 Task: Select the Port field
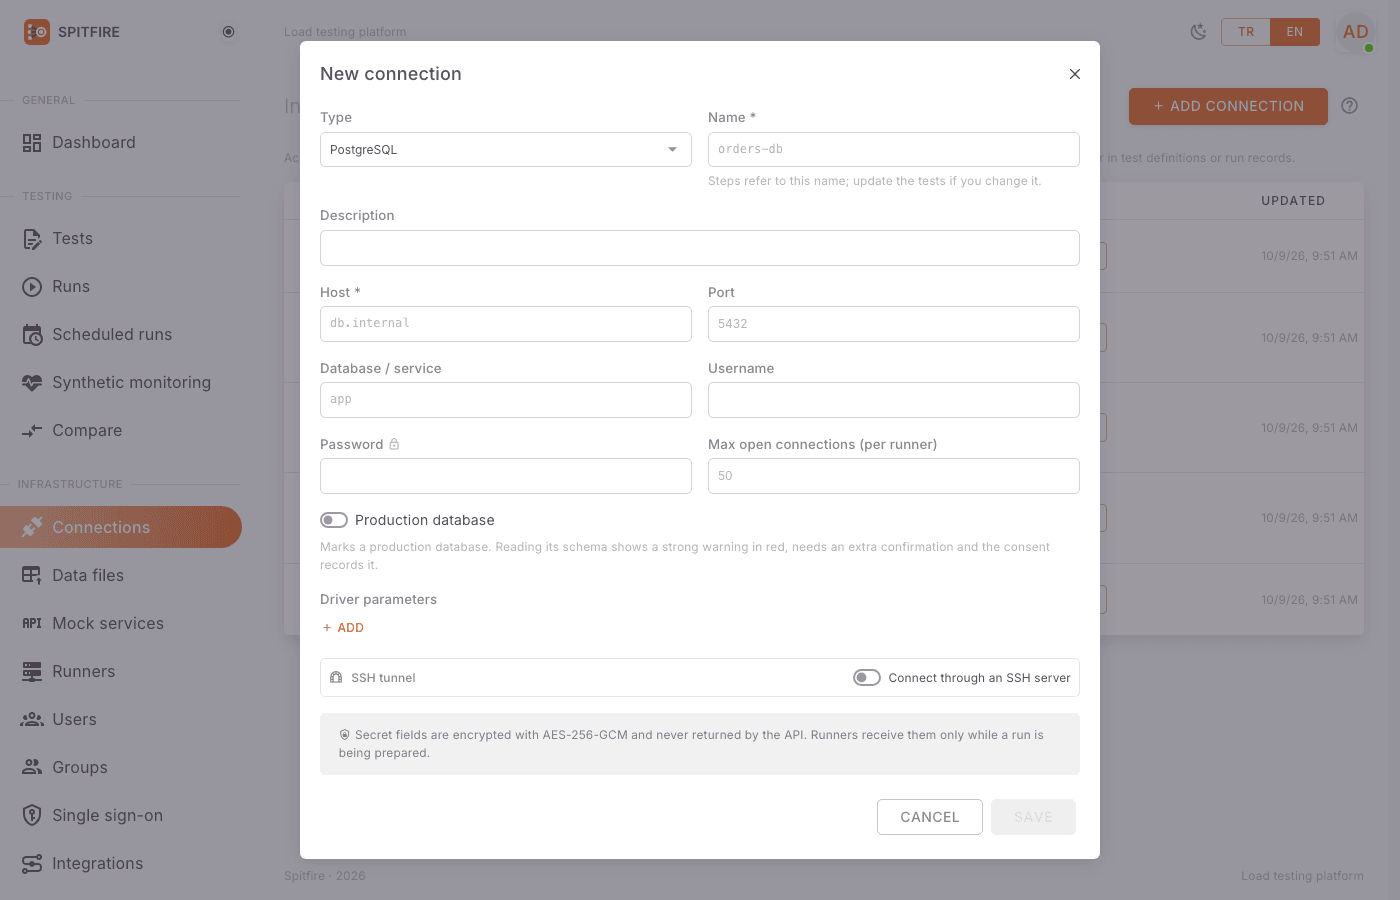tap(894, 324)
